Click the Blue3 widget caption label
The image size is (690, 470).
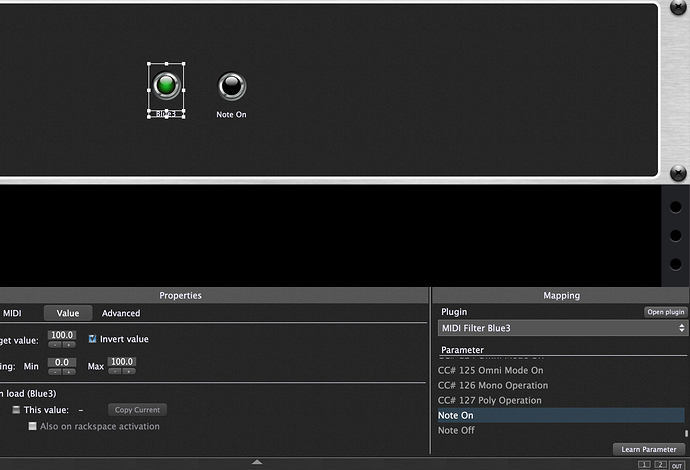pyautogui.click(x=166, y=114)
